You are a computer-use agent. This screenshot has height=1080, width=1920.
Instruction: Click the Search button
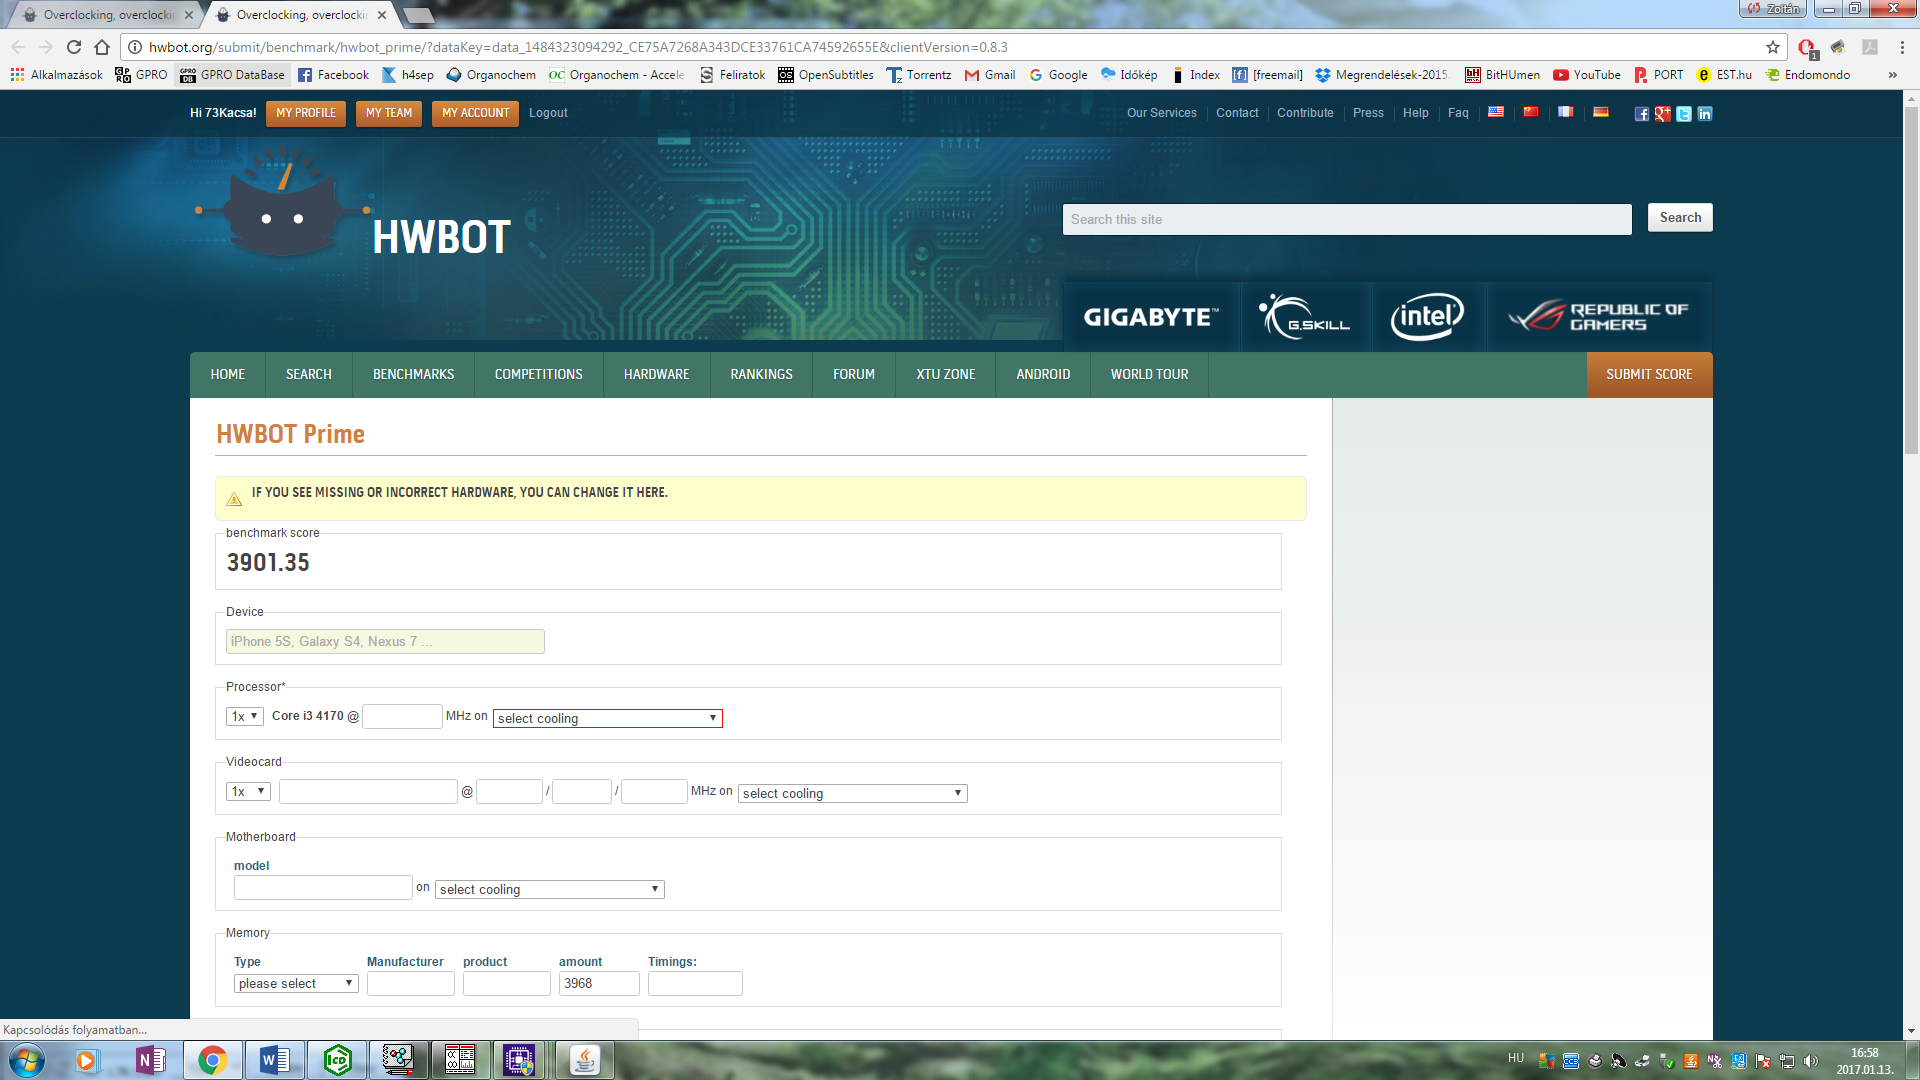1680,218
